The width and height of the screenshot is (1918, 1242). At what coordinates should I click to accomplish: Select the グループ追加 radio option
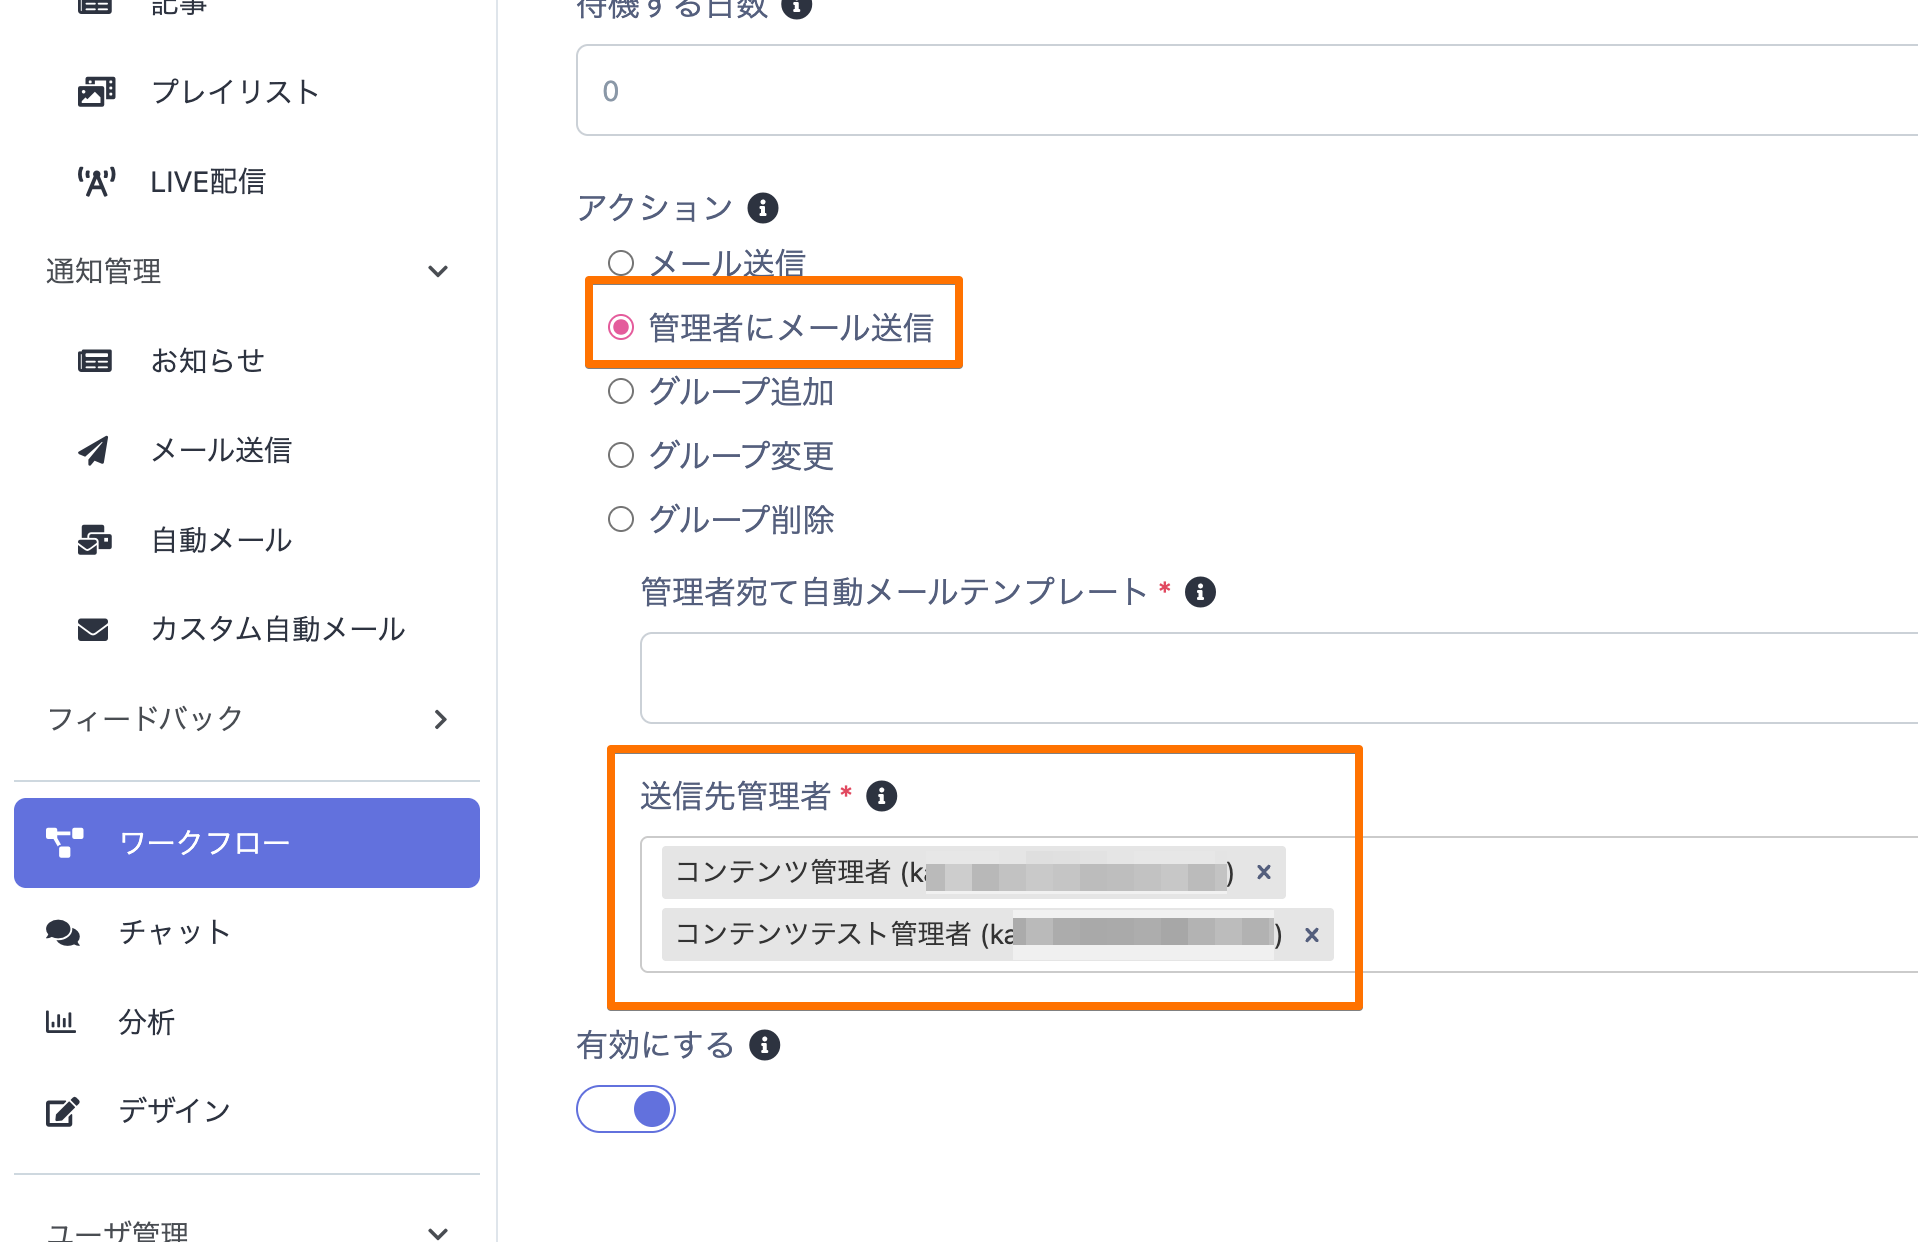[621, 391]
